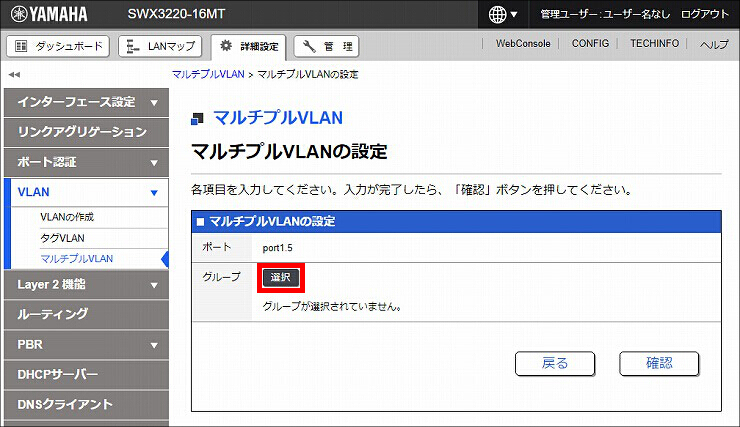Viewport: 740px width, 427px height.
Task: Expand the PBR arrow
Action: 154,345
